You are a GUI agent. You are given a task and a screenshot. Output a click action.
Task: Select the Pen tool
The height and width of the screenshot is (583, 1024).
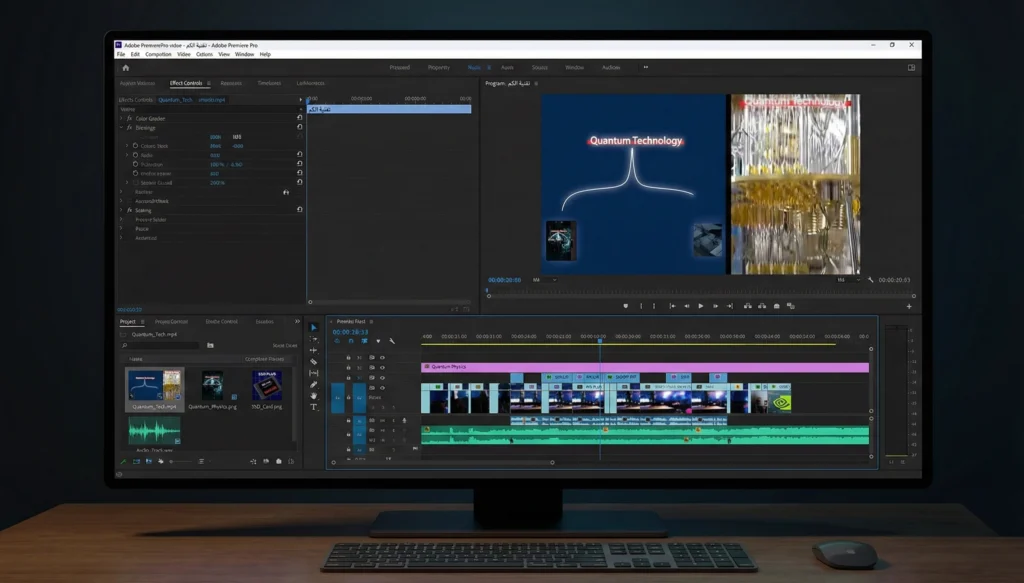click(313, 384)
